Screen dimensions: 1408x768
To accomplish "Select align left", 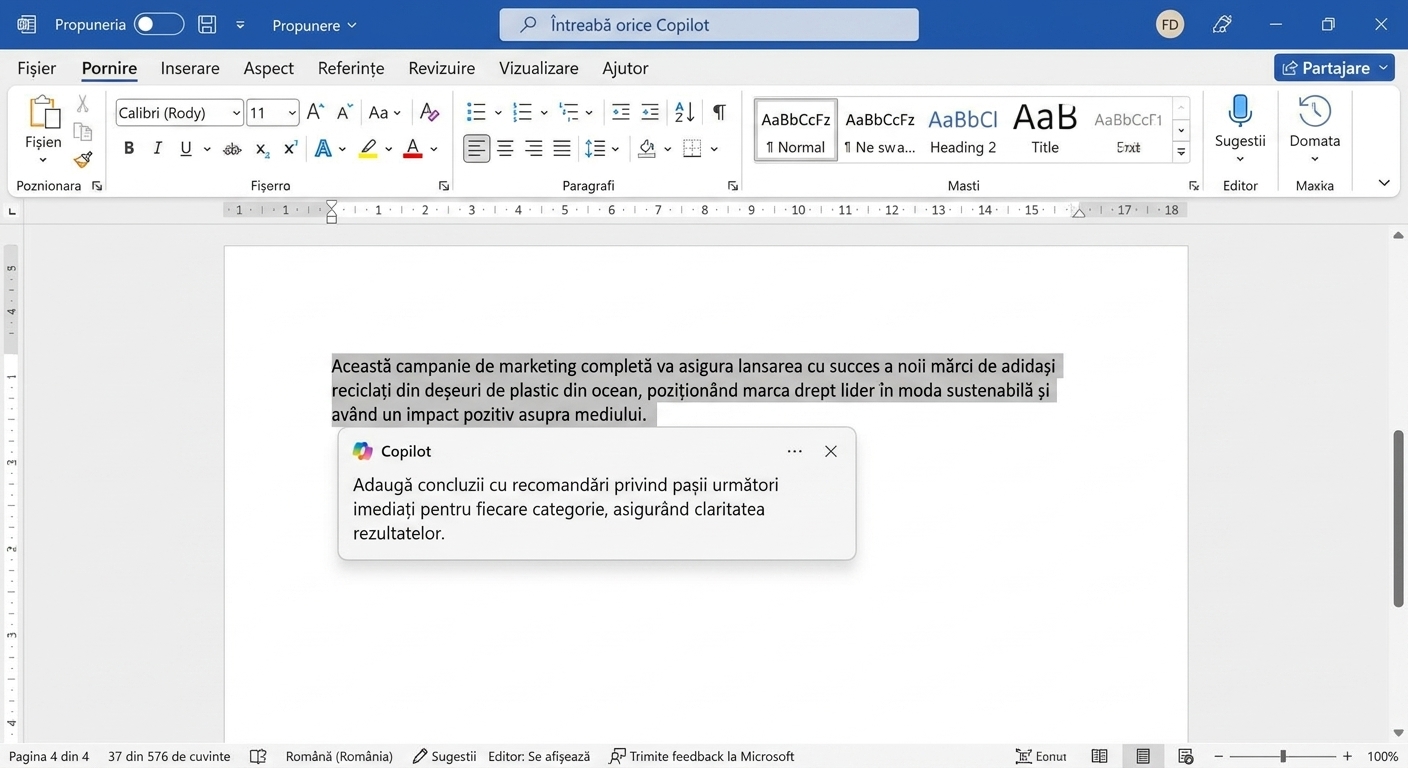I will pos(477,149).
